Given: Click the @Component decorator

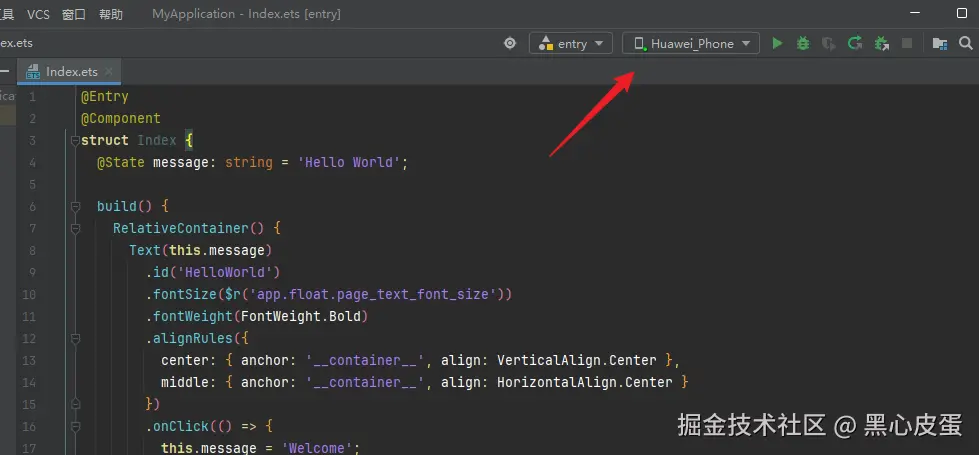Looking at the screenshot, I should tap(121, 119).
